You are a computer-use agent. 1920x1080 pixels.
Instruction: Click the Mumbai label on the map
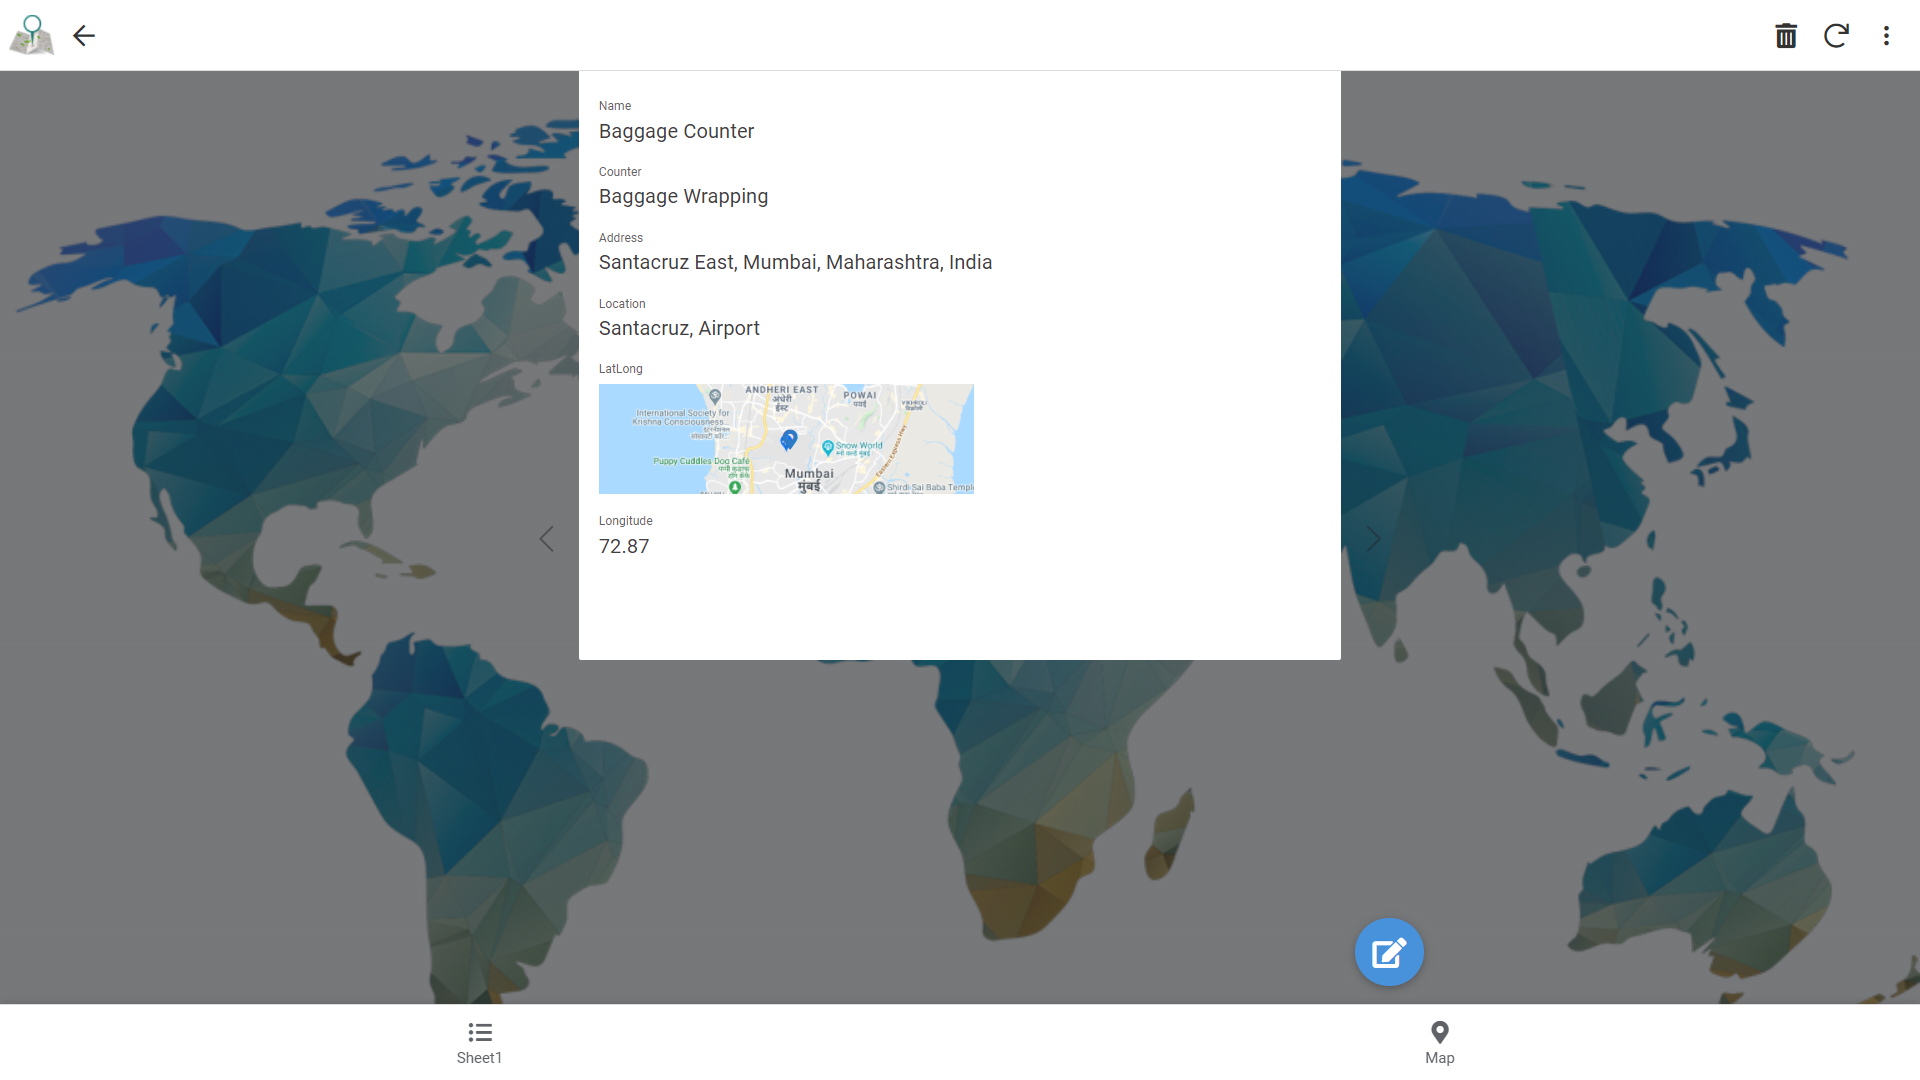pyautogui.click(x=808, y=474)
